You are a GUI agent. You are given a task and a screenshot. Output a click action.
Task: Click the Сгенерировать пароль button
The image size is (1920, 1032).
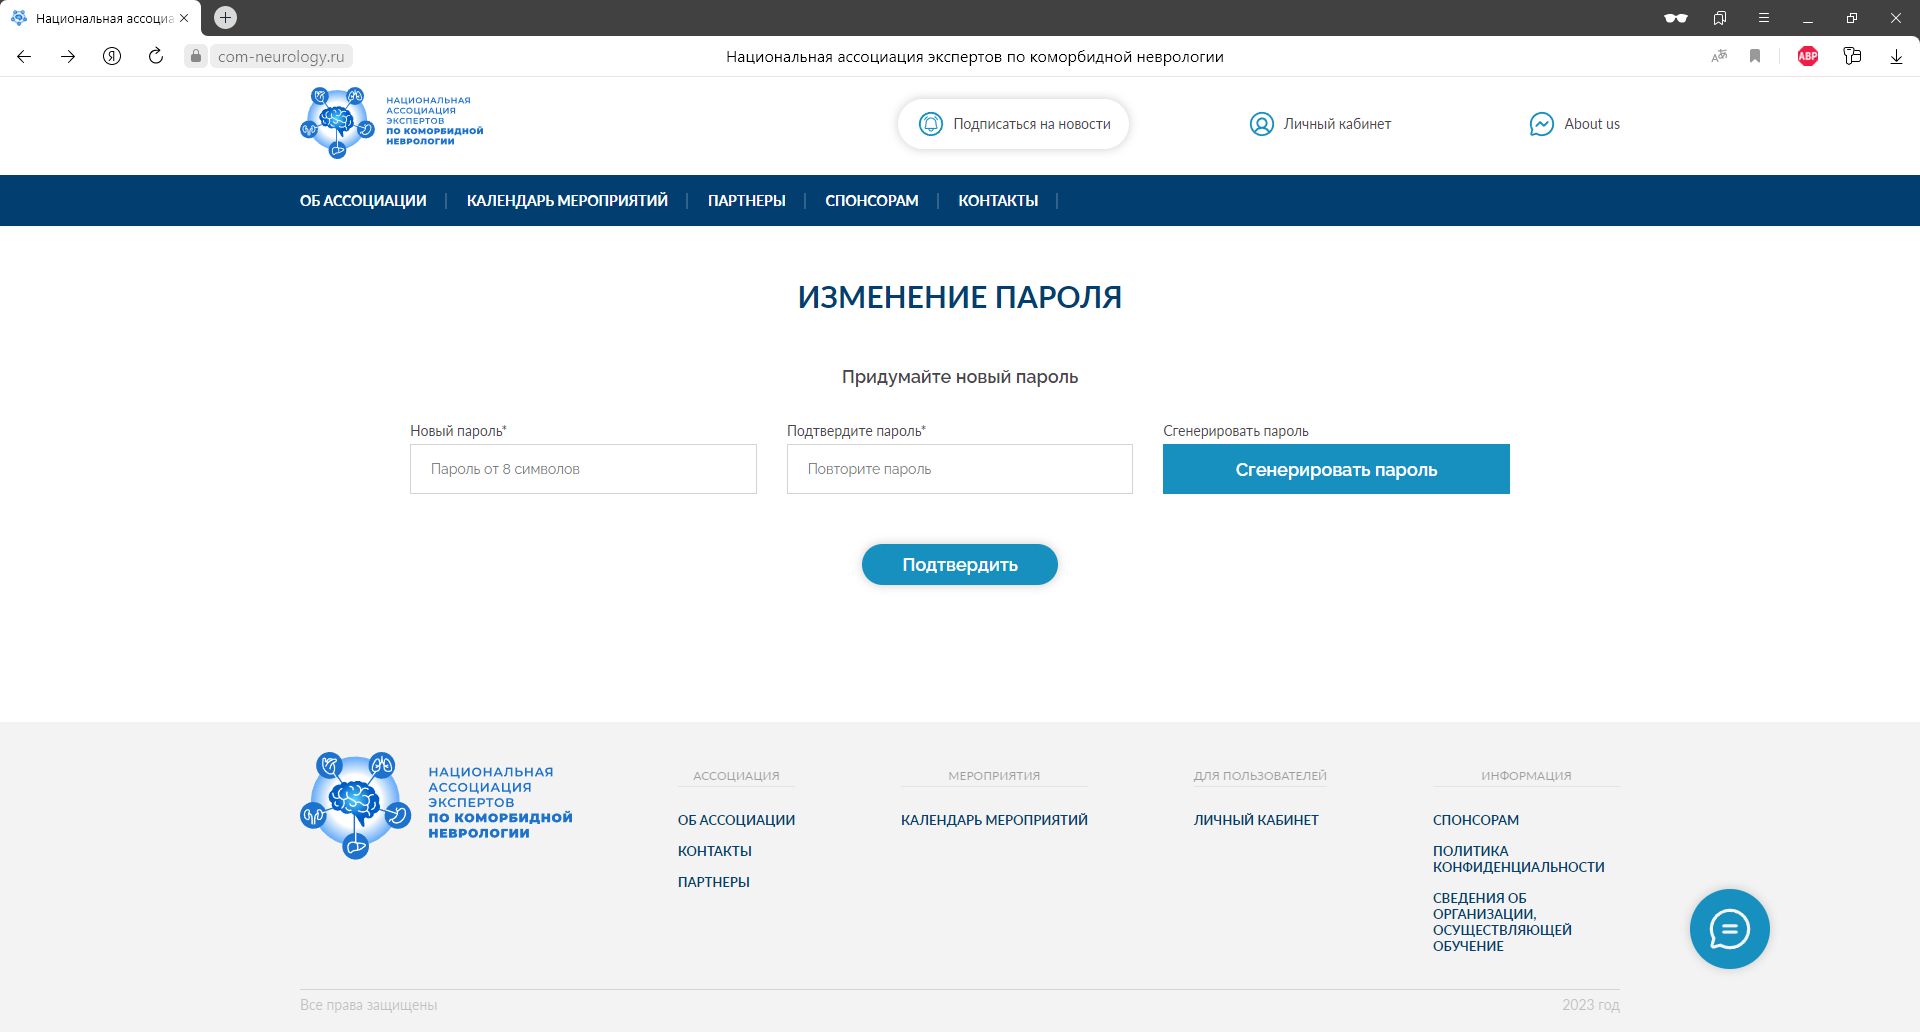click(x=1336, y=469)
